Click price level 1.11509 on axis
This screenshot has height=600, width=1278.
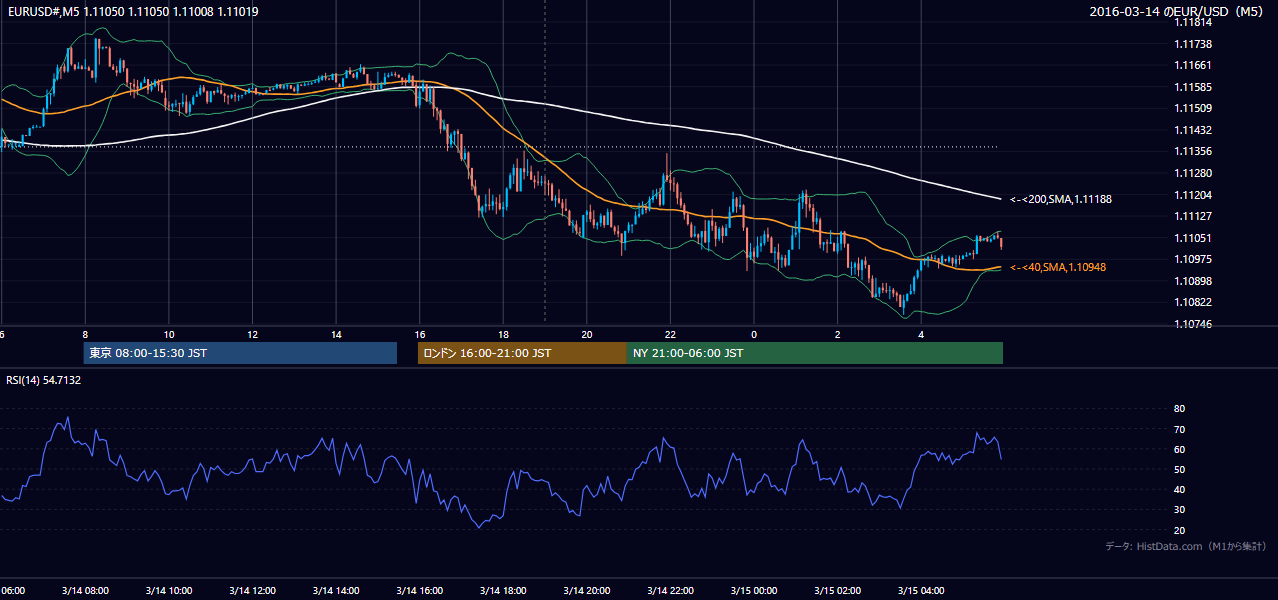(1194, 108)
